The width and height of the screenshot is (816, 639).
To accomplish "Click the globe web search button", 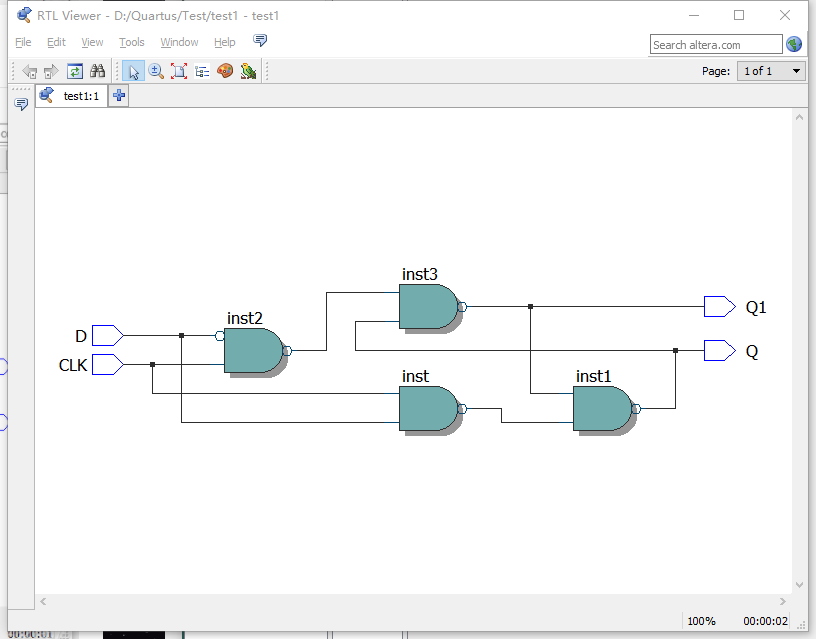I will coord(794,44).
